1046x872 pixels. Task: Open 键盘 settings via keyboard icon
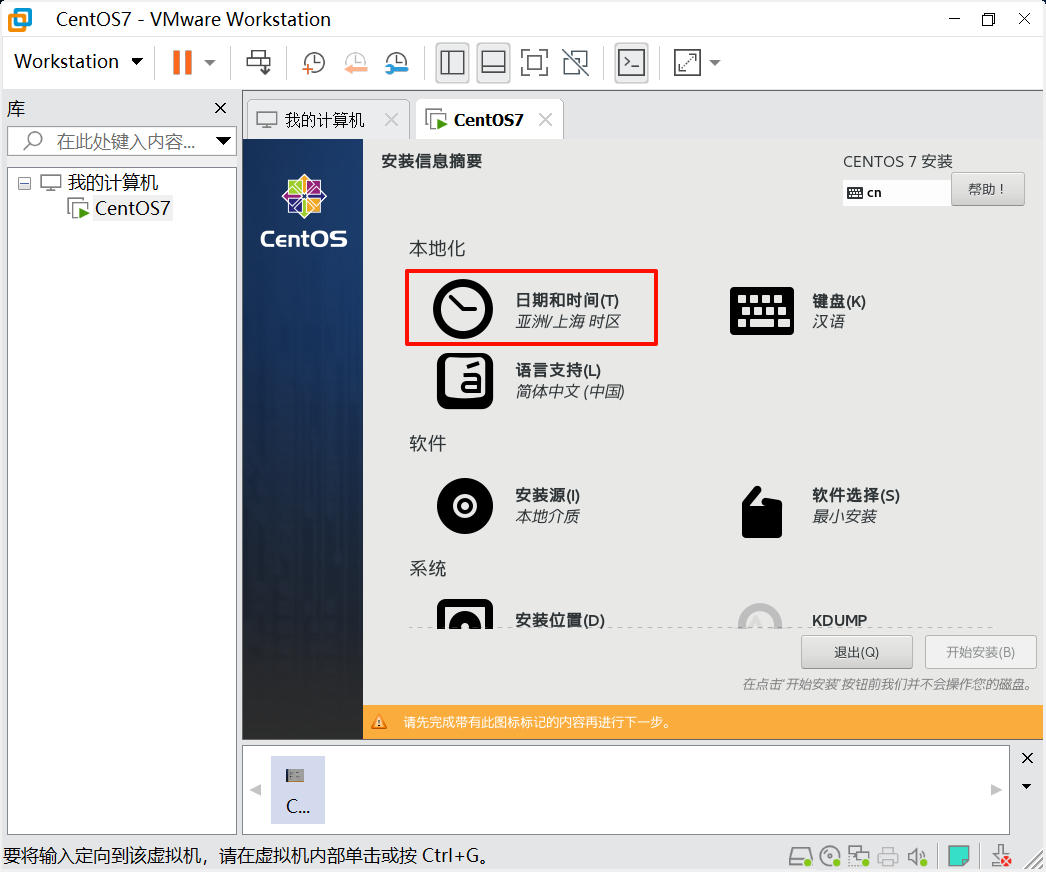pyautogui.click(x=762, y=311)
